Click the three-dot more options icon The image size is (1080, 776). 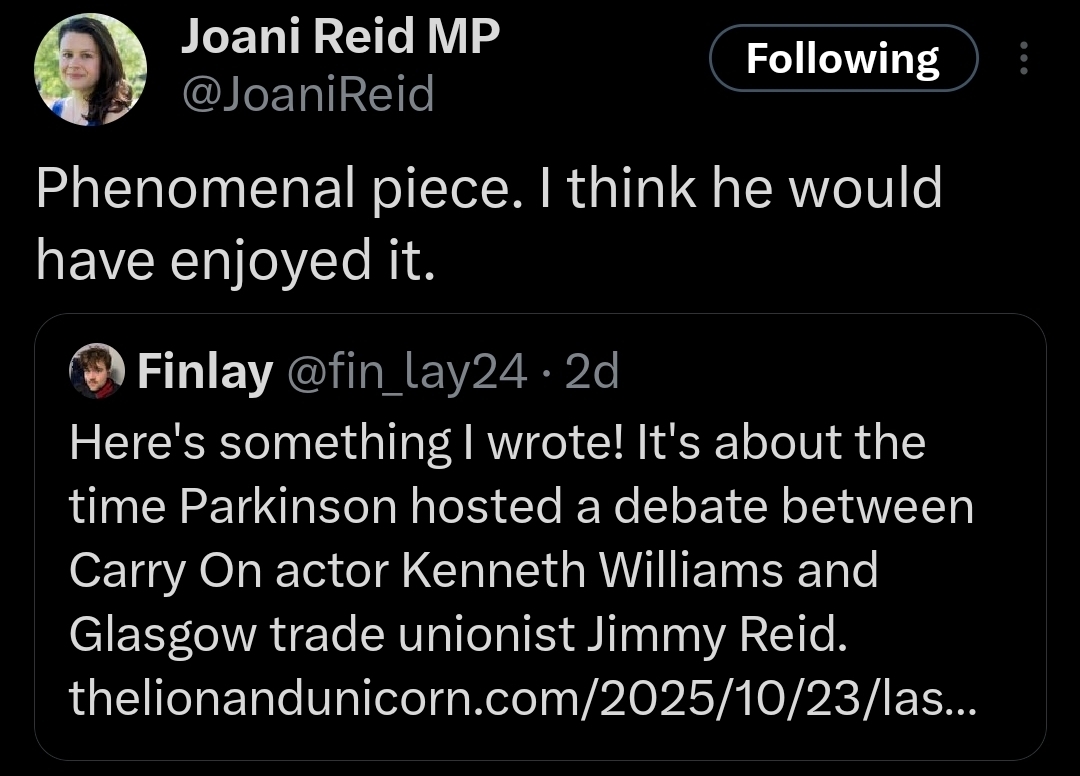click(1022, 59)
